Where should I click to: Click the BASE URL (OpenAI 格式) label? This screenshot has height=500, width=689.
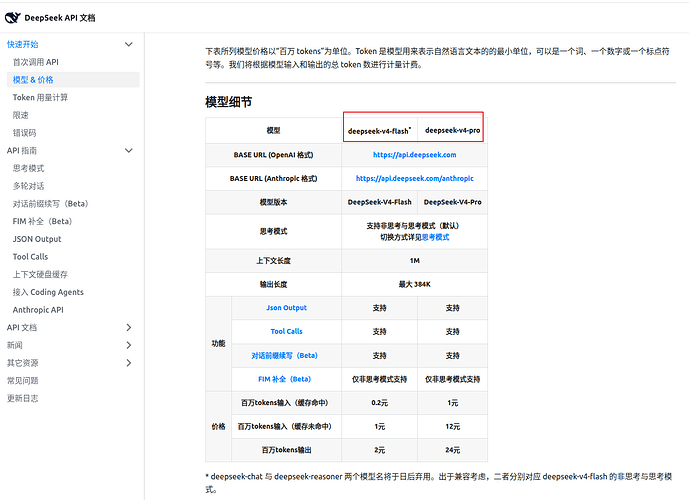(273, 155)
